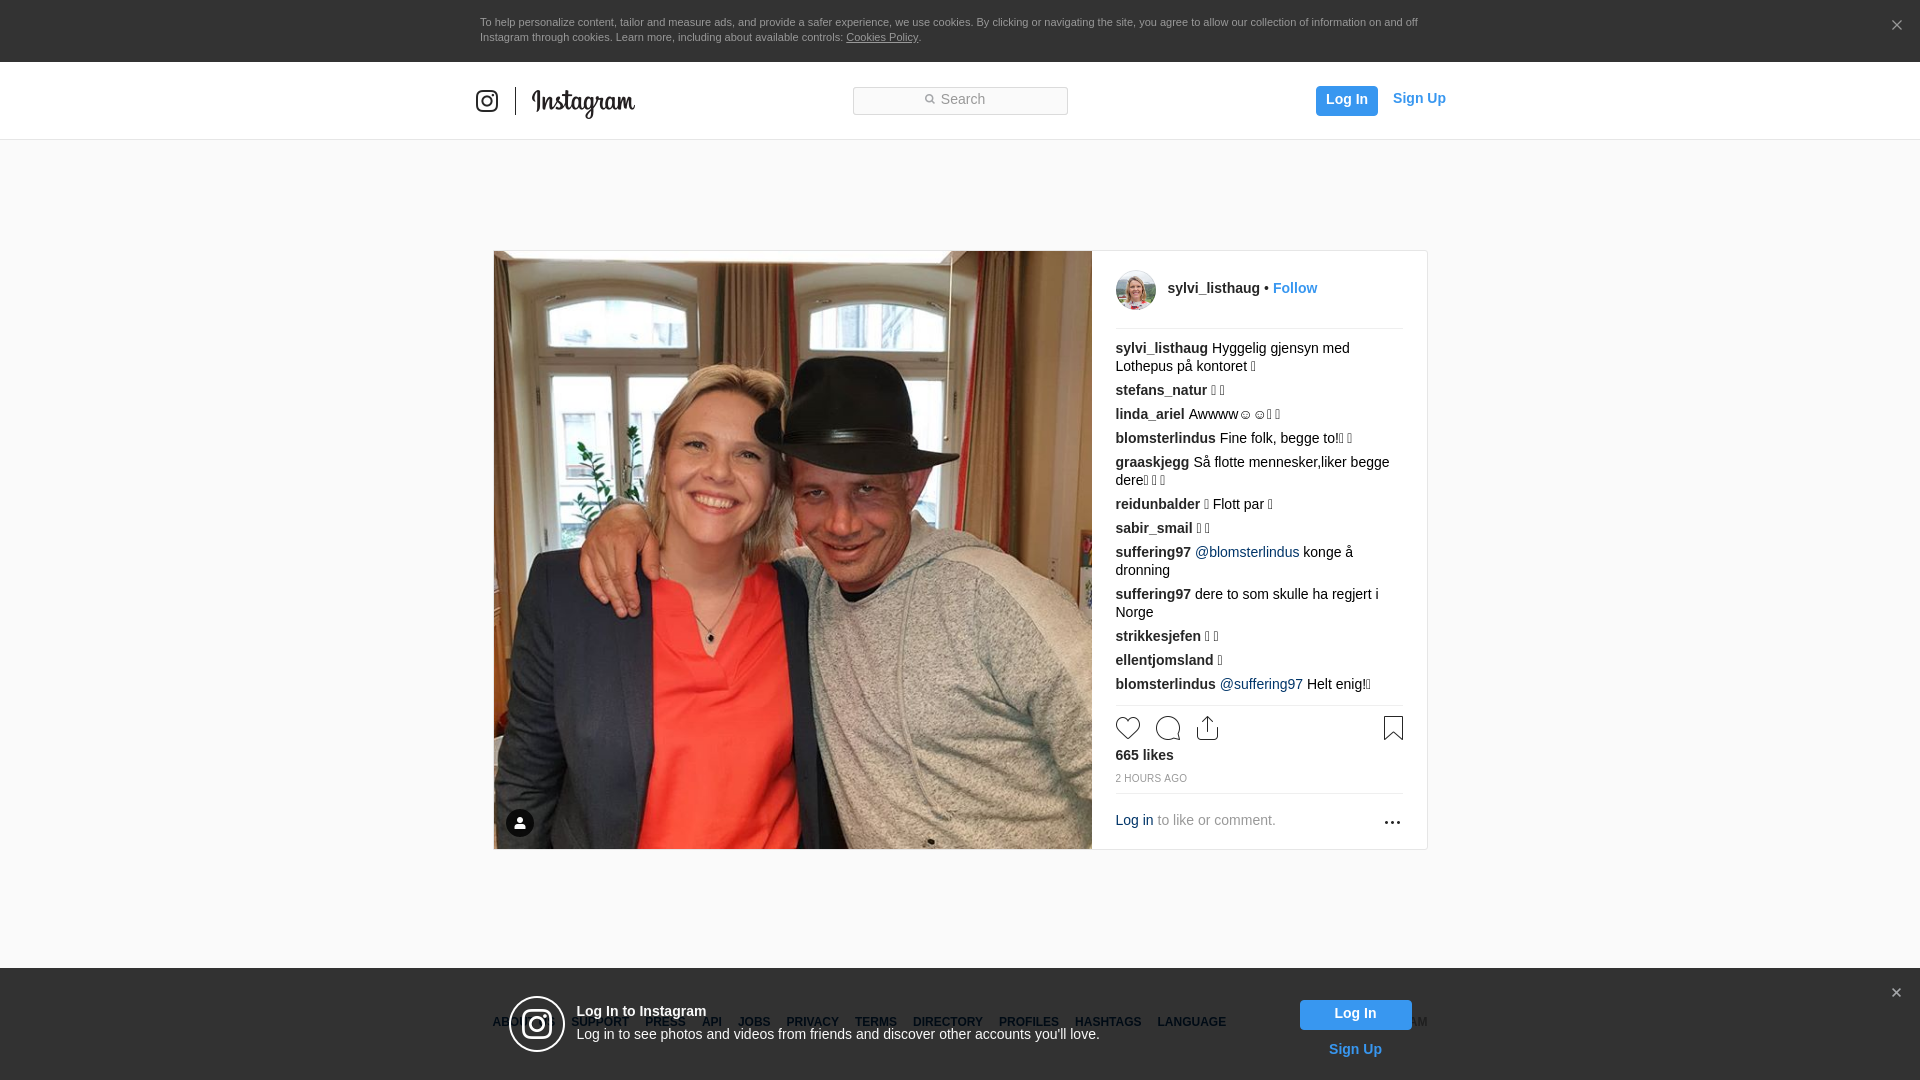1920x1080 pixels.
Task: Click sylvi_listhaug username in caption
Action: coord(1161,348)
